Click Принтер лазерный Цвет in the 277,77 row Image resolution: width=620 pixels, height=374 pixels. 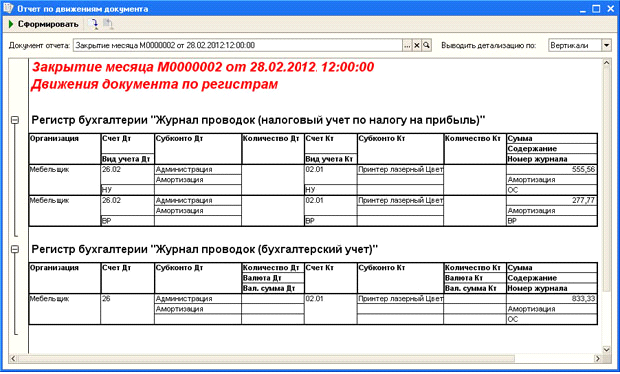point(401,200)
